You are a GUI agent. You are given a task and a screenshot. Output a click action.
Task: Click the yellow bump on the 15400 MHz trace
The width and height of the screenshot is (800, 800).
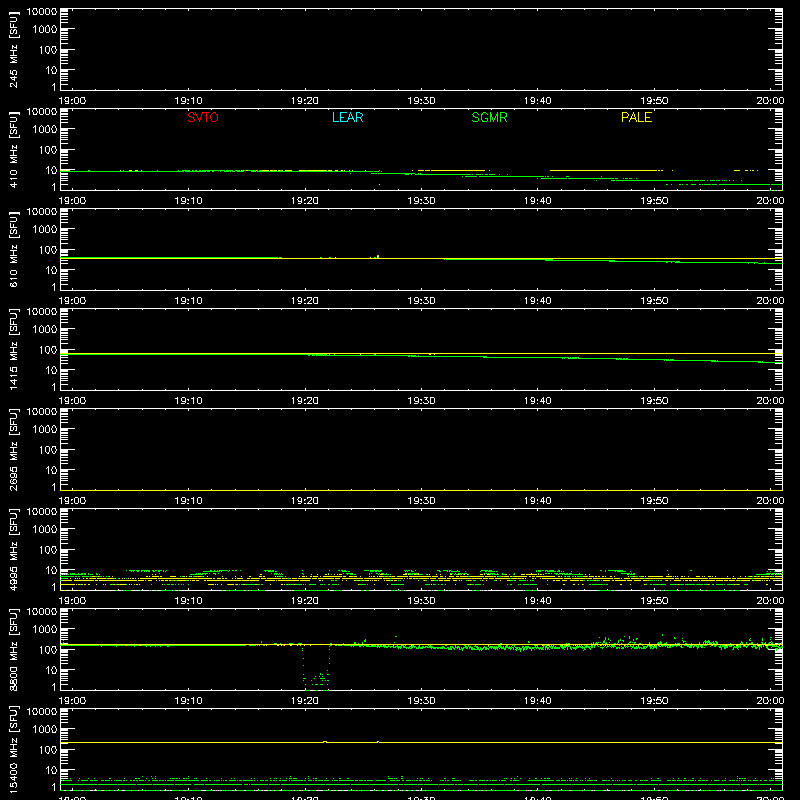tap(325, 741)
